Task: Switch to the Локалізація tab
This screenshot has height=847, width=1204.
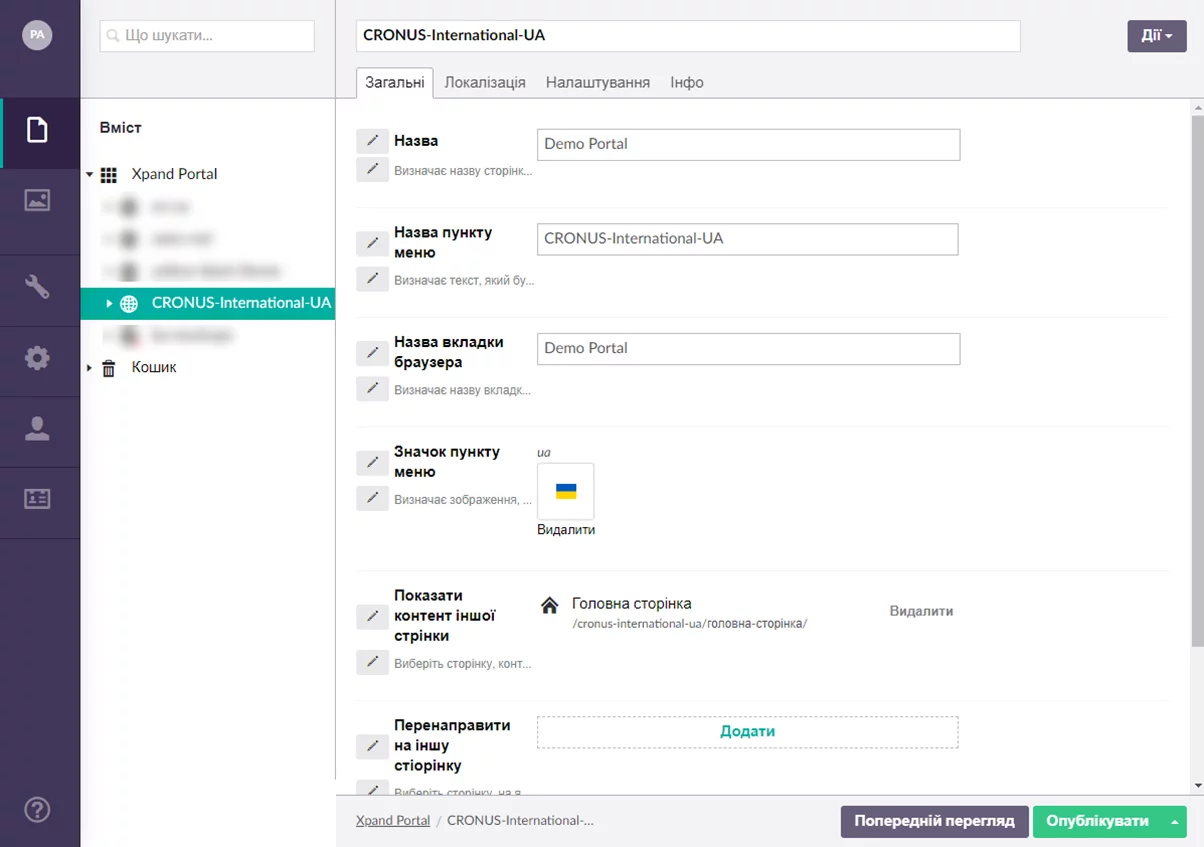Action: 485,83
